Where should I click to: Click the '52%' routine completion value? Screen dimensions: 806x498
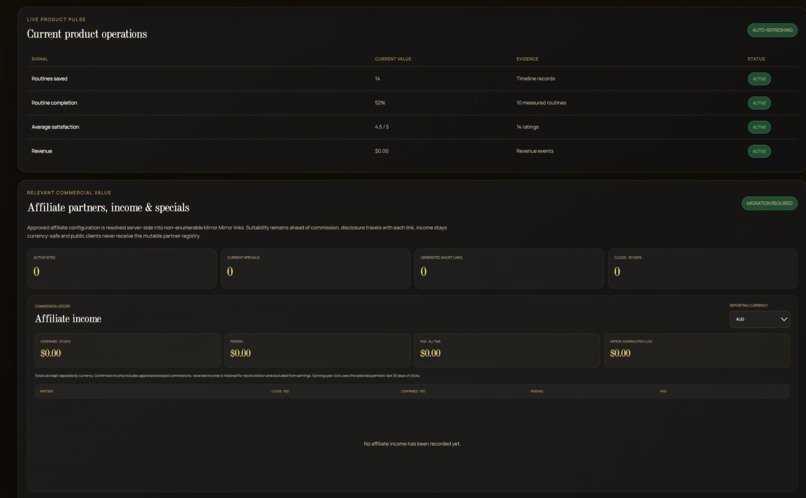click(x=380, y=103)
